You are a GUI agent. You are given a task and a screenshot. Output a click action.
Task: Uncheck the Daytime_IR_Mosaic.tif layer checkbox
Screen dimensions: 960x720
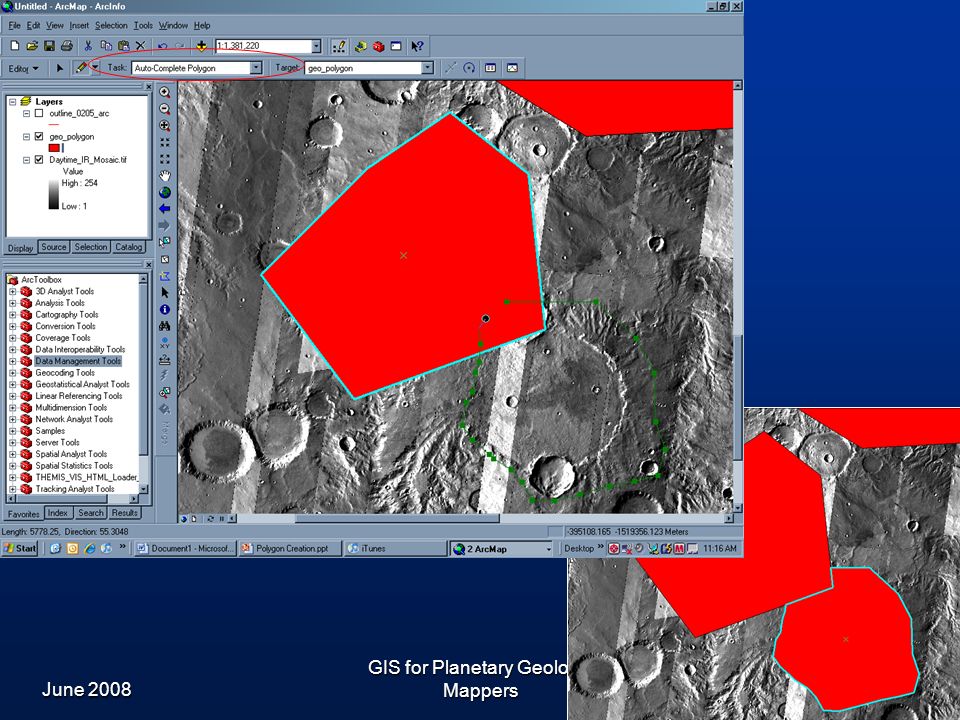(x=39, y=160)
